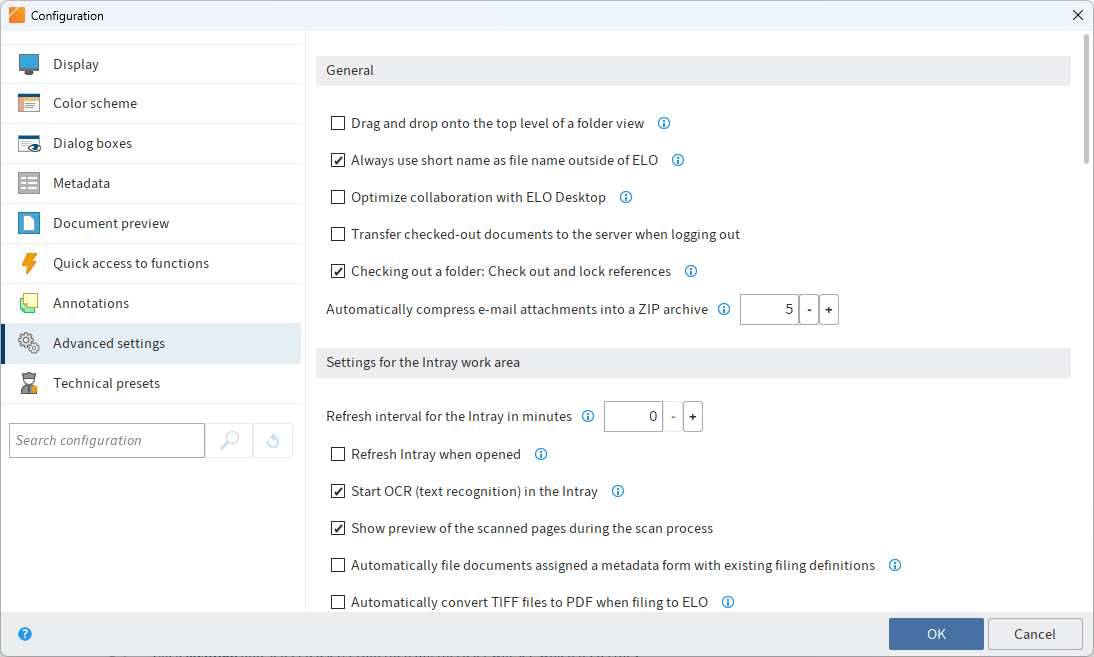Click the magnifier to search configuration
The image size is (1094, 657).
tap(230, 440)
